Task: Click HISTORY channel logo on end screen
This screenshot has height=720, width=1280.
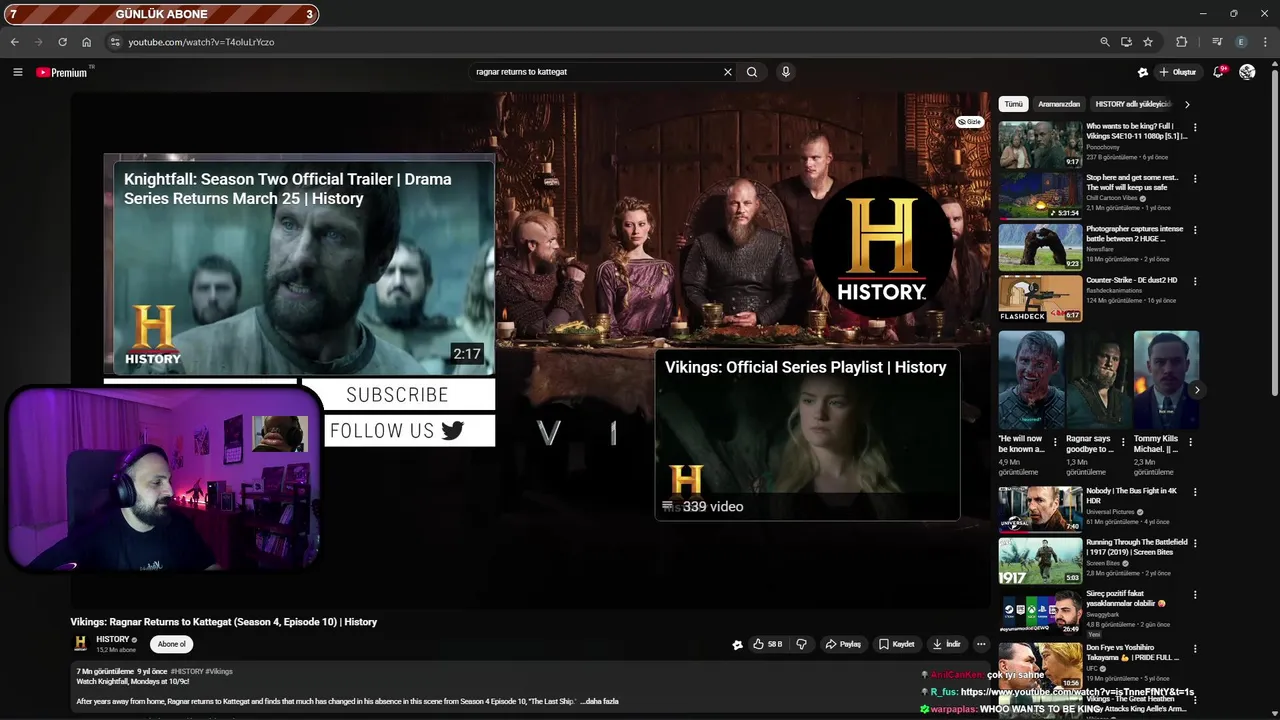Action: pos(881,247)
